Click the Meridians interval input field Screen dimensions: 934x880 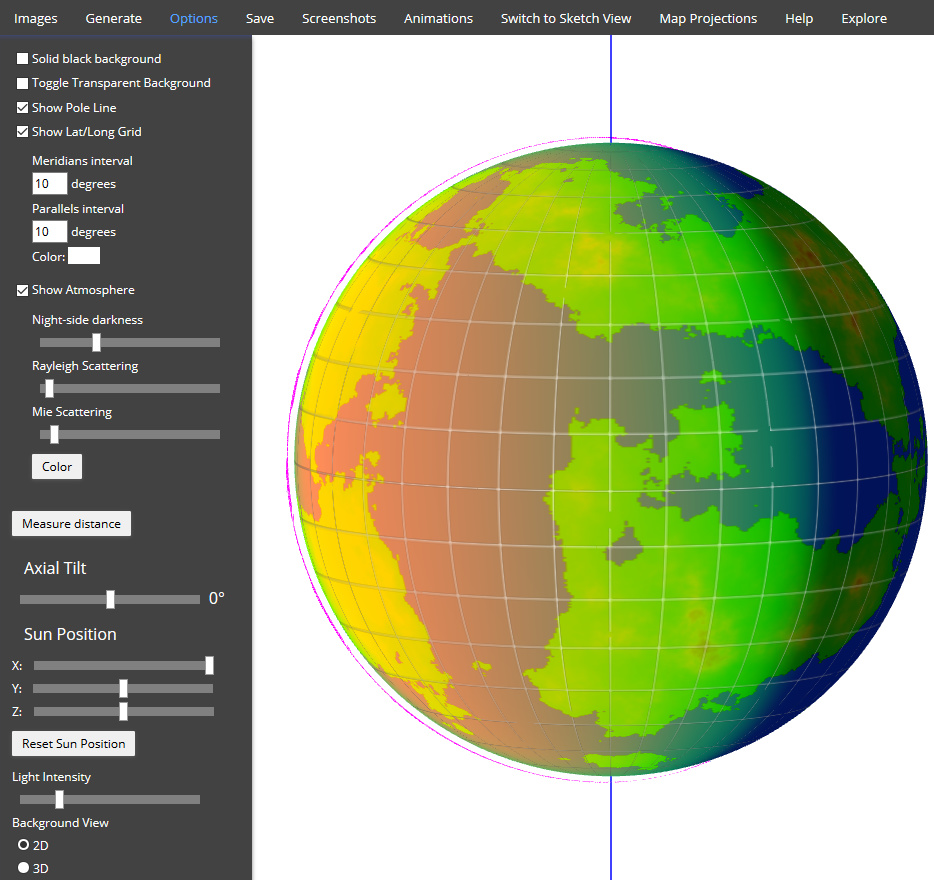pos(49,184)
